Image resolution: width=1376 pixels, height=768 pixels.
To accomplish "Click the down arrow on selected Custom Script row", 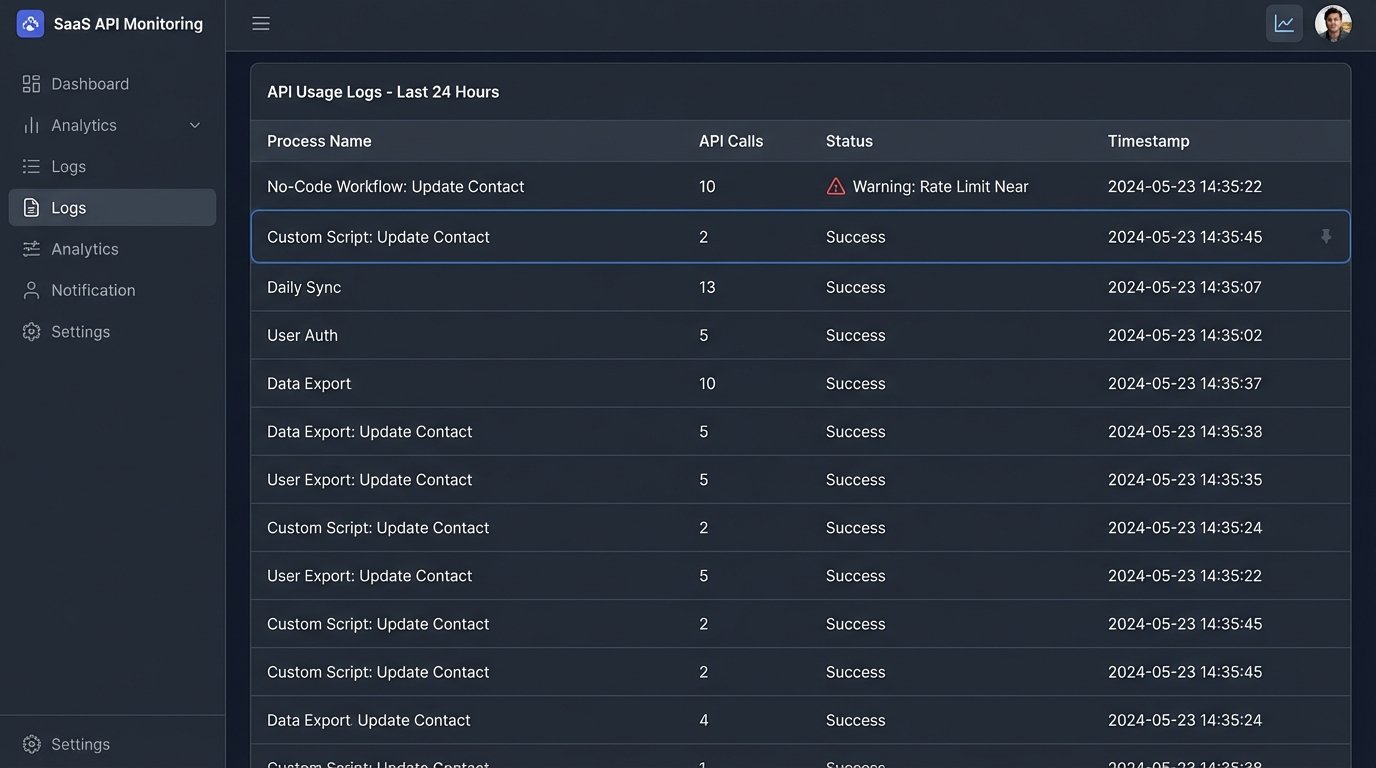I will pos(1326,236).
